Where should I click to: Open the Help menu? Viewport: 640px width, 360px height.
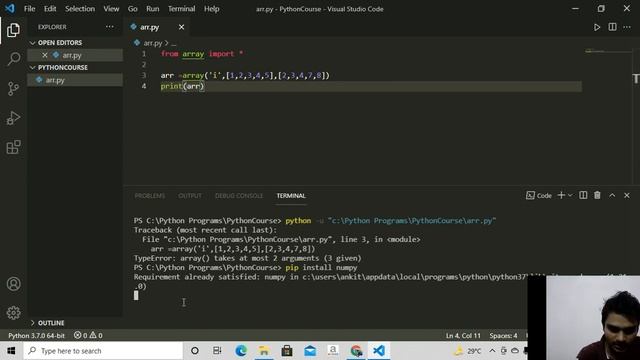click(x=211, y=9)
